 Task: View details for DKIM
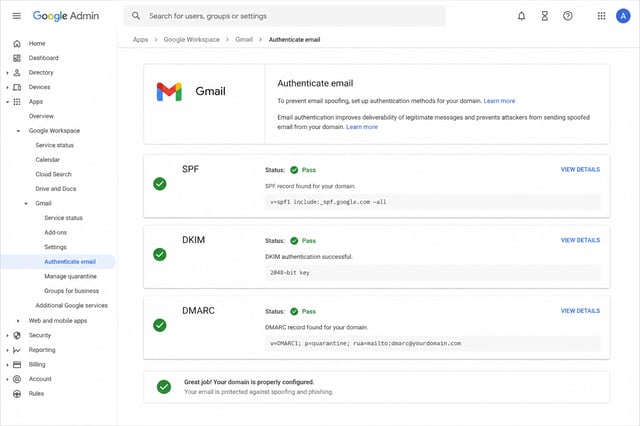580,240
